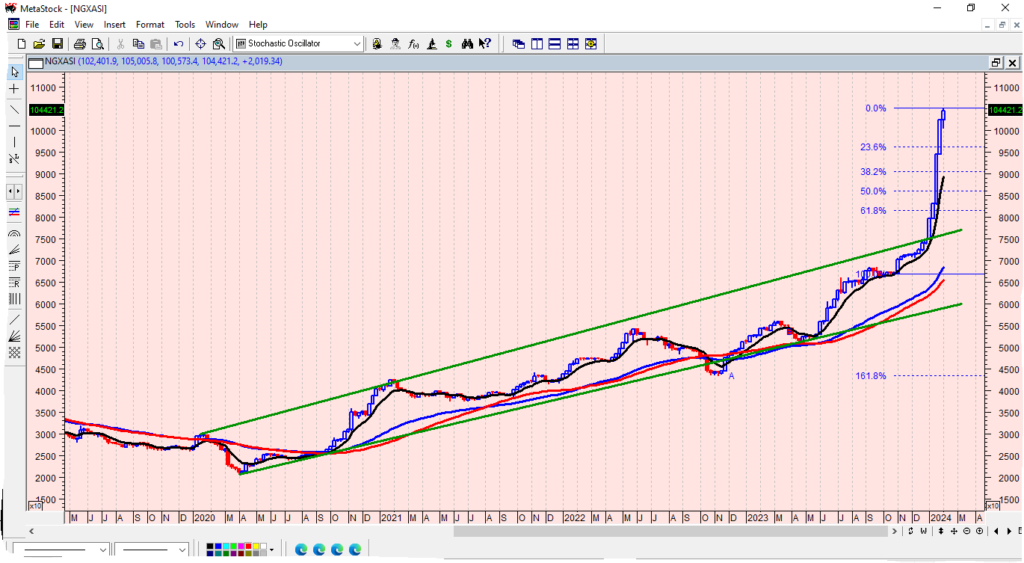Choose the horizontal line drawing tool

coord(14,126)
